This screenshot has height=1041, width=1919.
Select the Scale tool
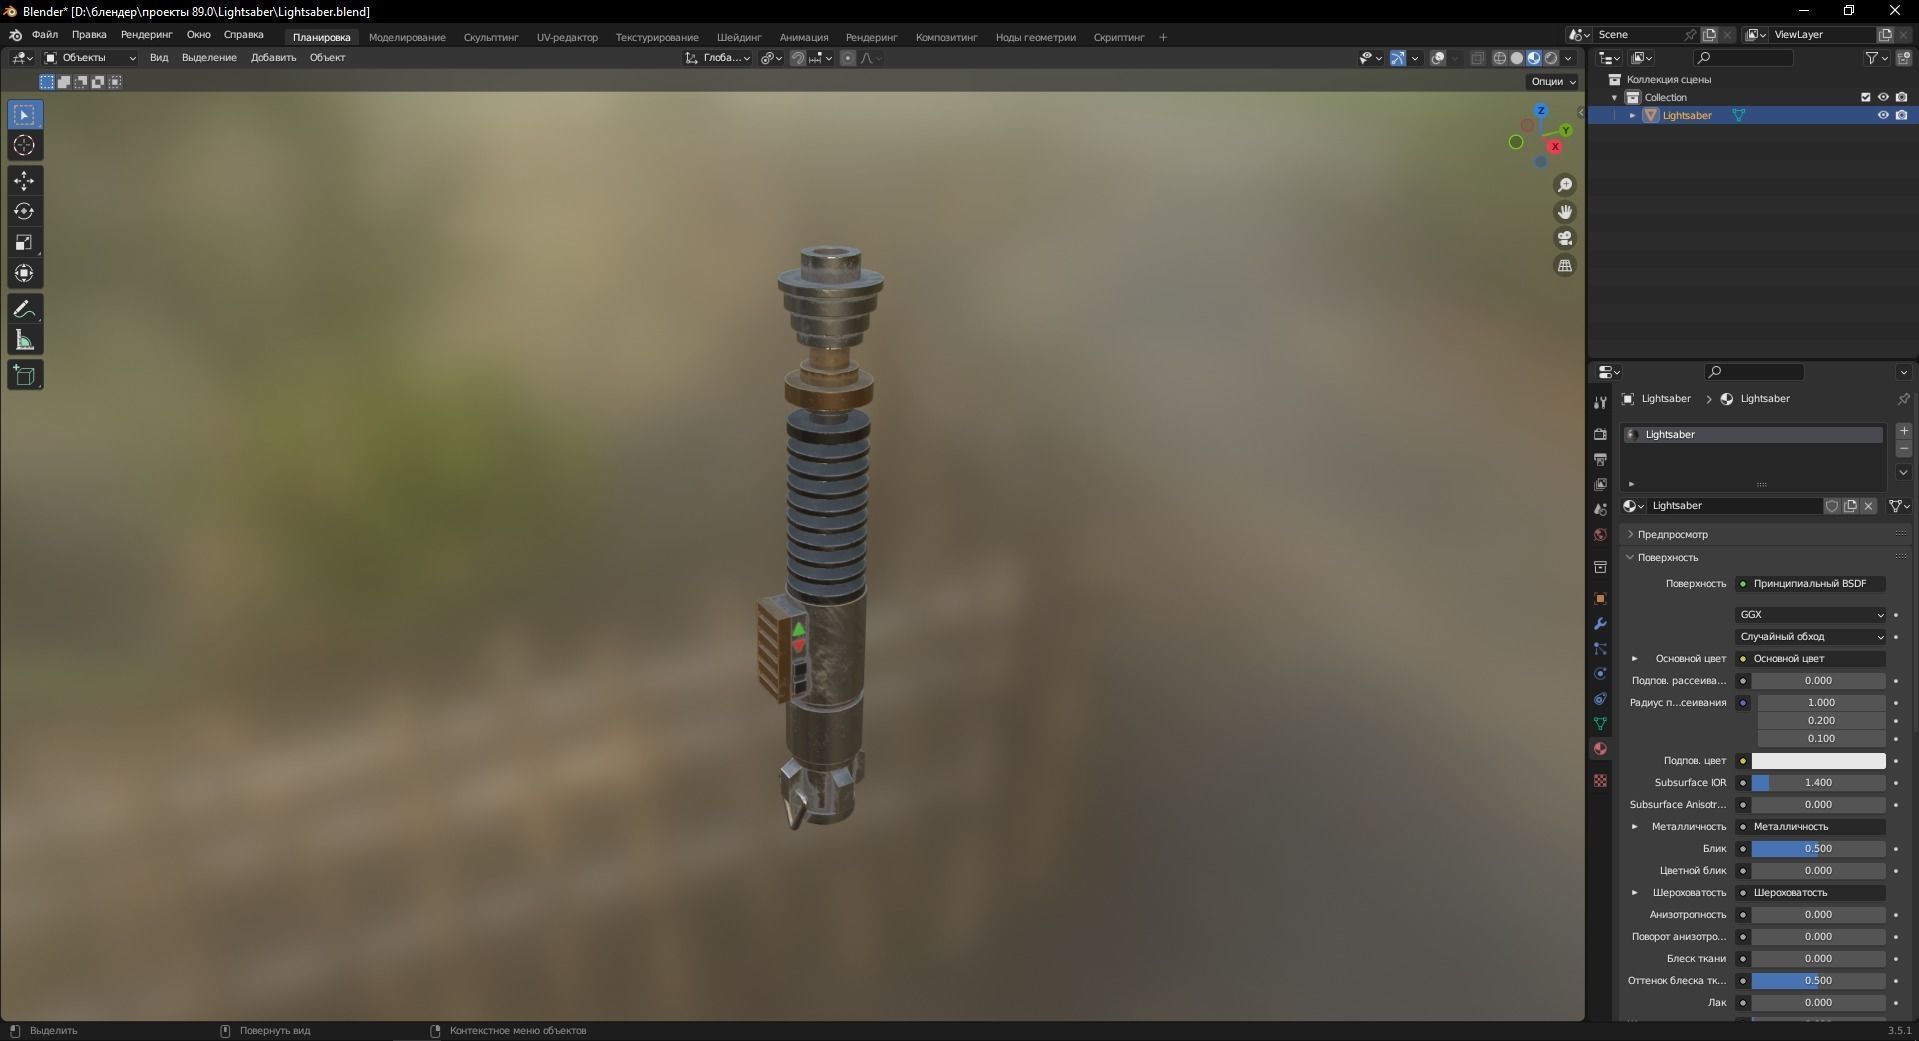tap(24, 242)
